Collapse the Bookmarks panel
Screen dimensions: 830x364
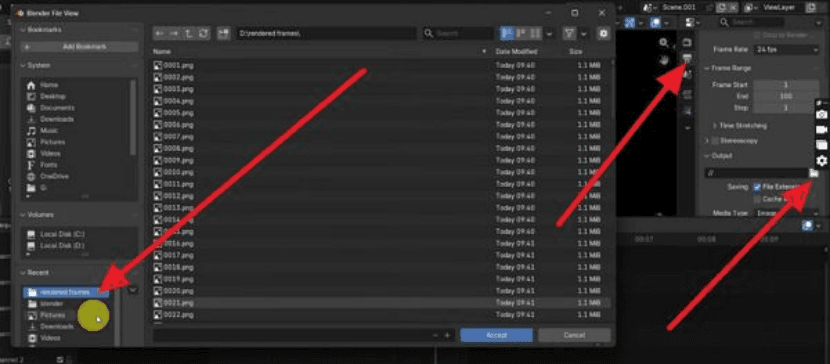[x=23, y=30]
